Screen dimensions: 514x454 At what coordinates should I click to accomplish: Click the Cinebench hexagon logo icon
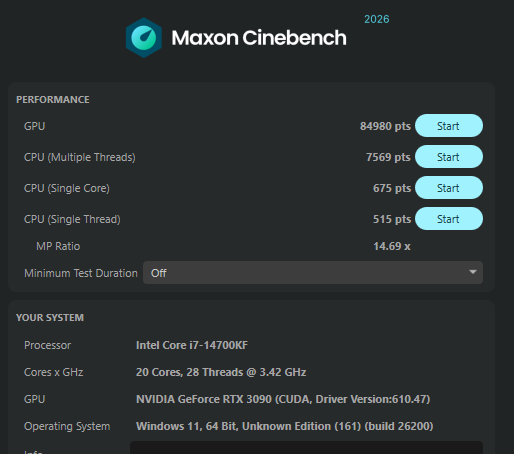[144, 38]
